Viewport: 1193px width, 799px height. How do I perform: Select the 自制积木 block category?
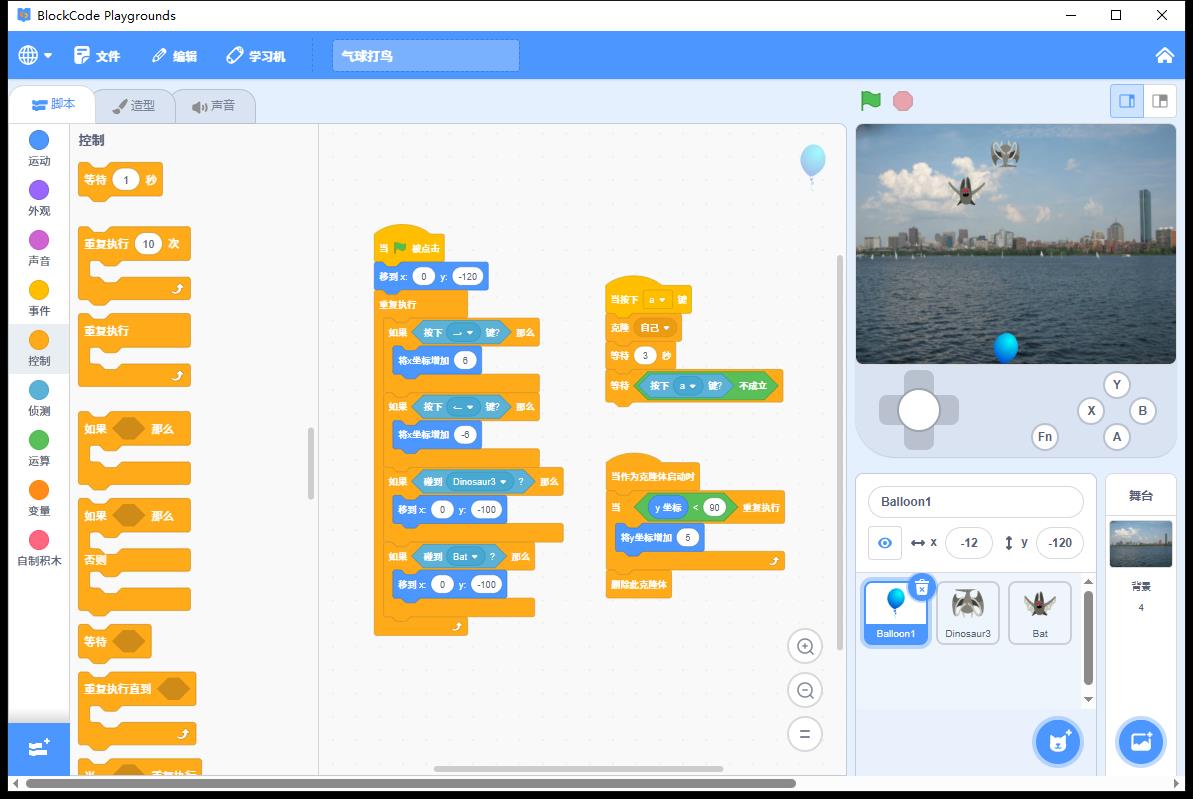39,548
